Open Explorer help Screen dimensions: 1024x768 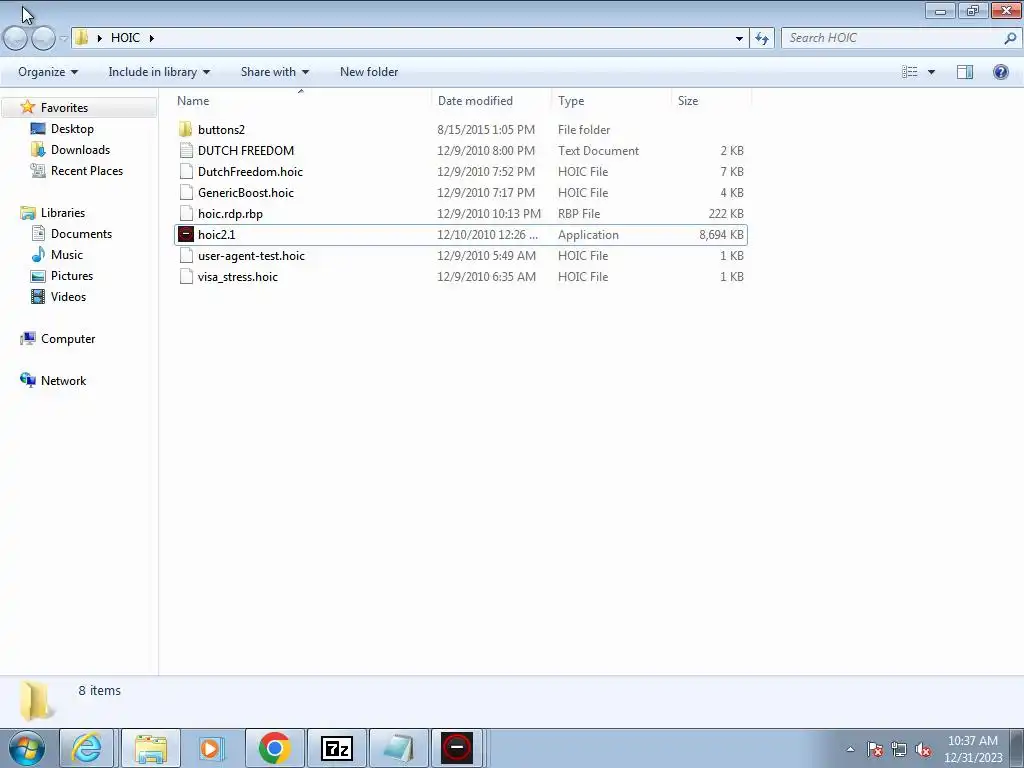[x=1000, y=72]
